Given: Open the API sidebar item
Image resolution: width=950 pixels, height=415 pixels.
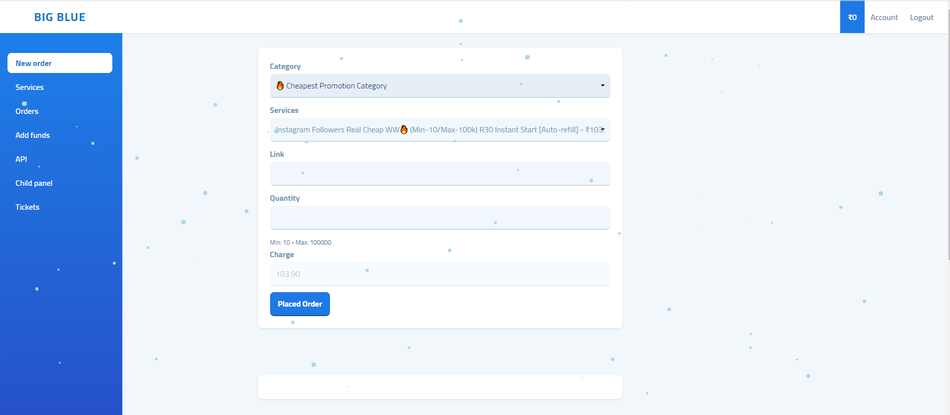Looking at the screenshot, I should tap(22, 159).
